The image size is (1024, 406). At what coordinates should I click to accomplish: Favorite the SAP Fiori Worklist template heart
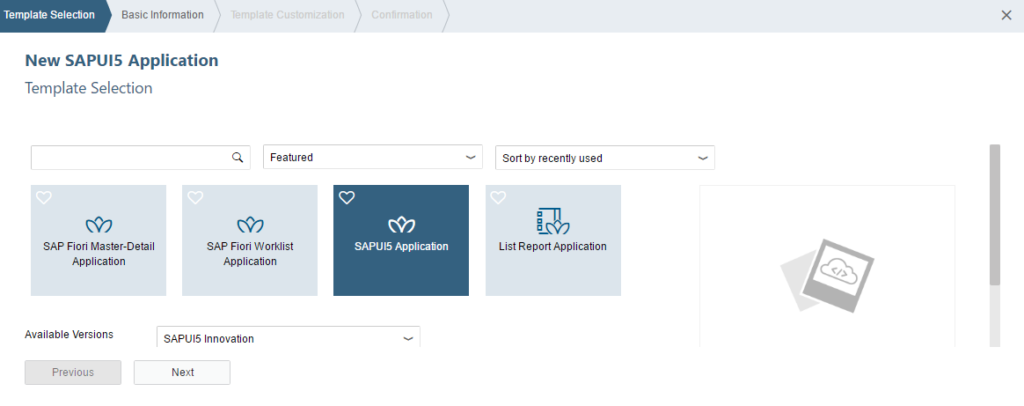195,198
